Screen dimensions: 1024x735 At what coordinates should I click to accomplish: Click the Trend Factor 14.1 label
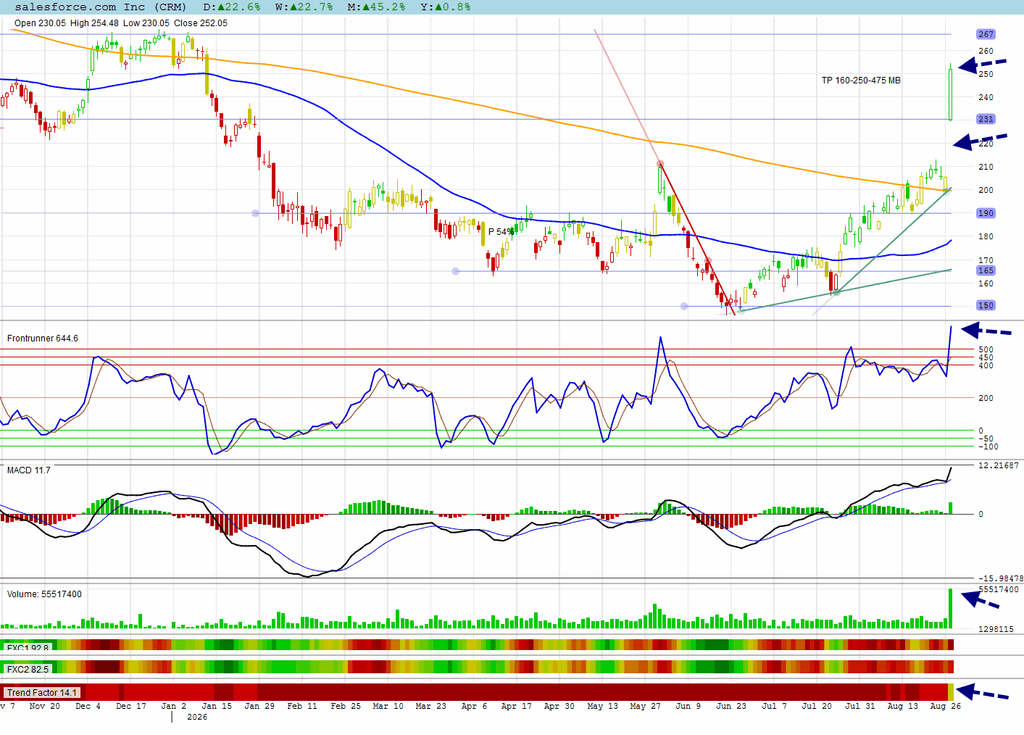coord(42,693)
